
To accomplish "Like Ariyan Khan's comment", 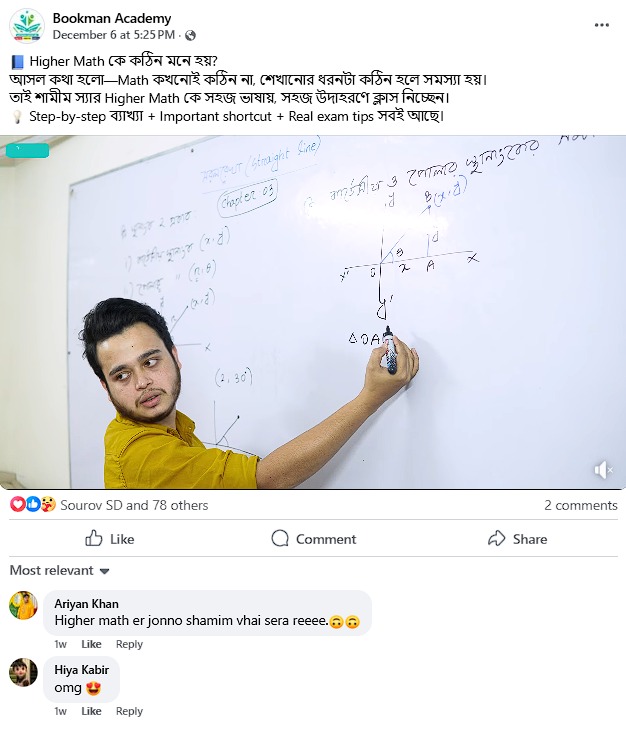I will [91, 644].
